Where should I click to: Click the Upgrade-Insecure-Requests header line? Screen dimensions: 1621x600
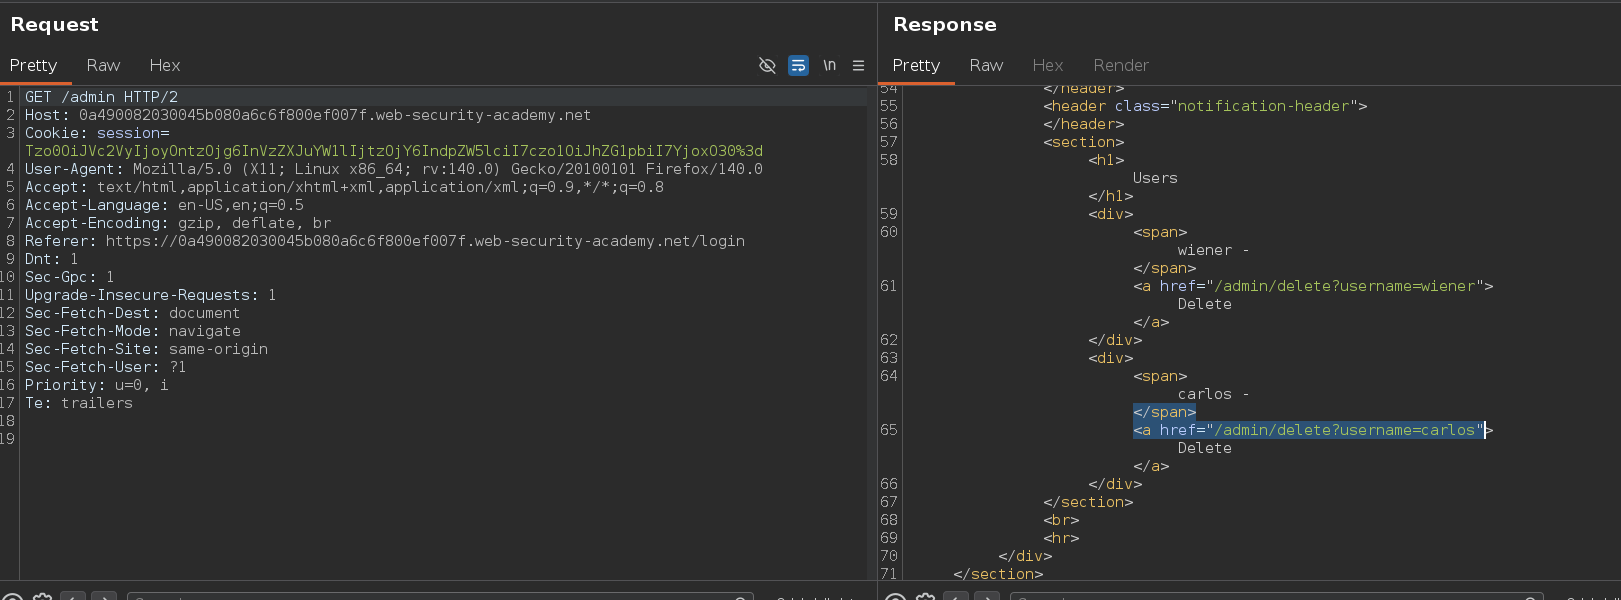pyautogui.click(x=151, y=295)
